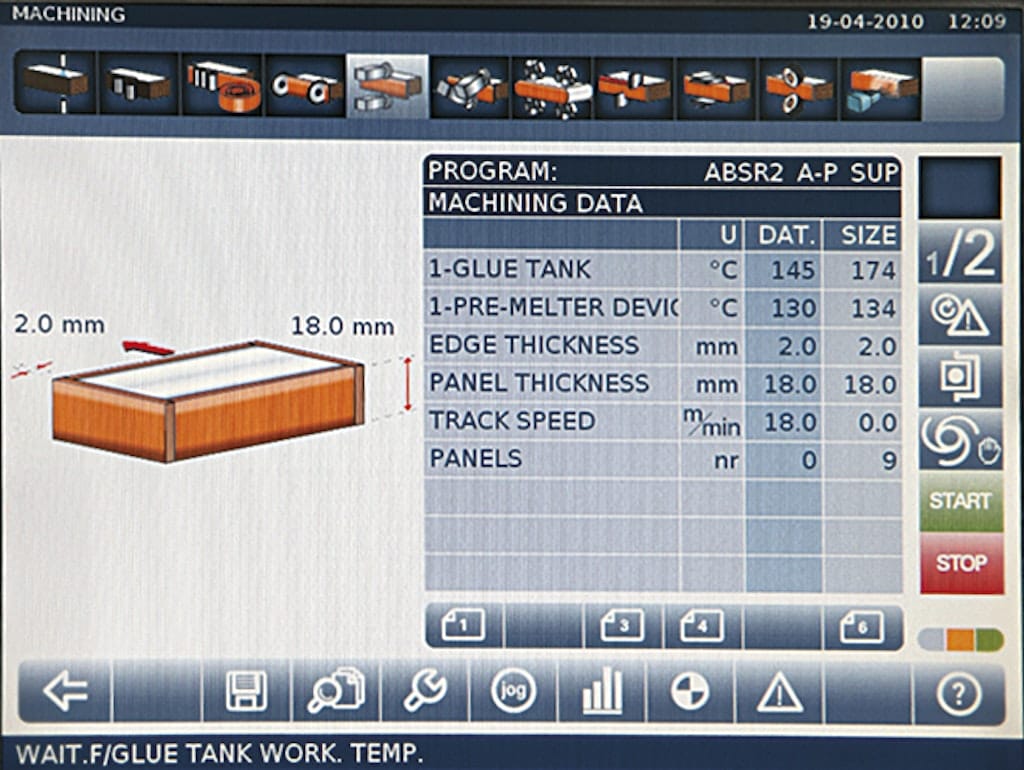Save program with floppy disk icon
This screenshot has width=1024, height=770.
[x=246, y=691]
